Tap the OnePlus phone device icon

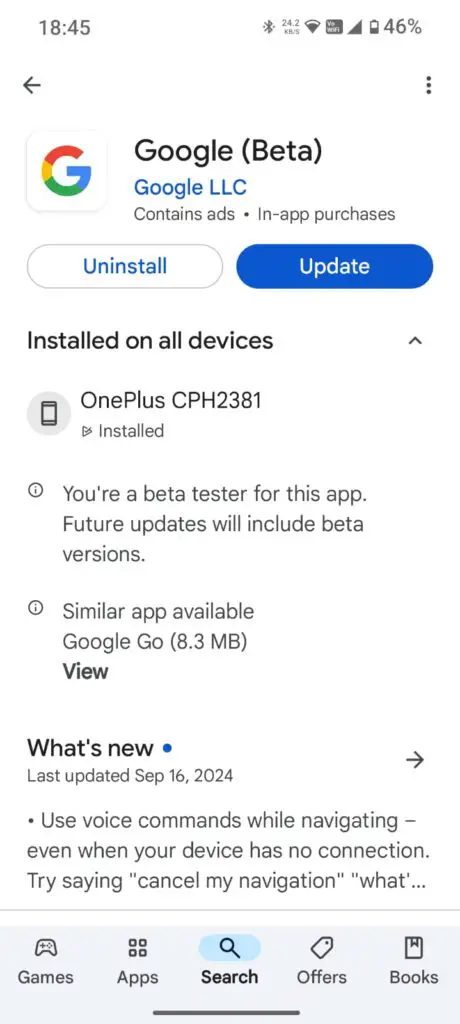coord(48,413)
